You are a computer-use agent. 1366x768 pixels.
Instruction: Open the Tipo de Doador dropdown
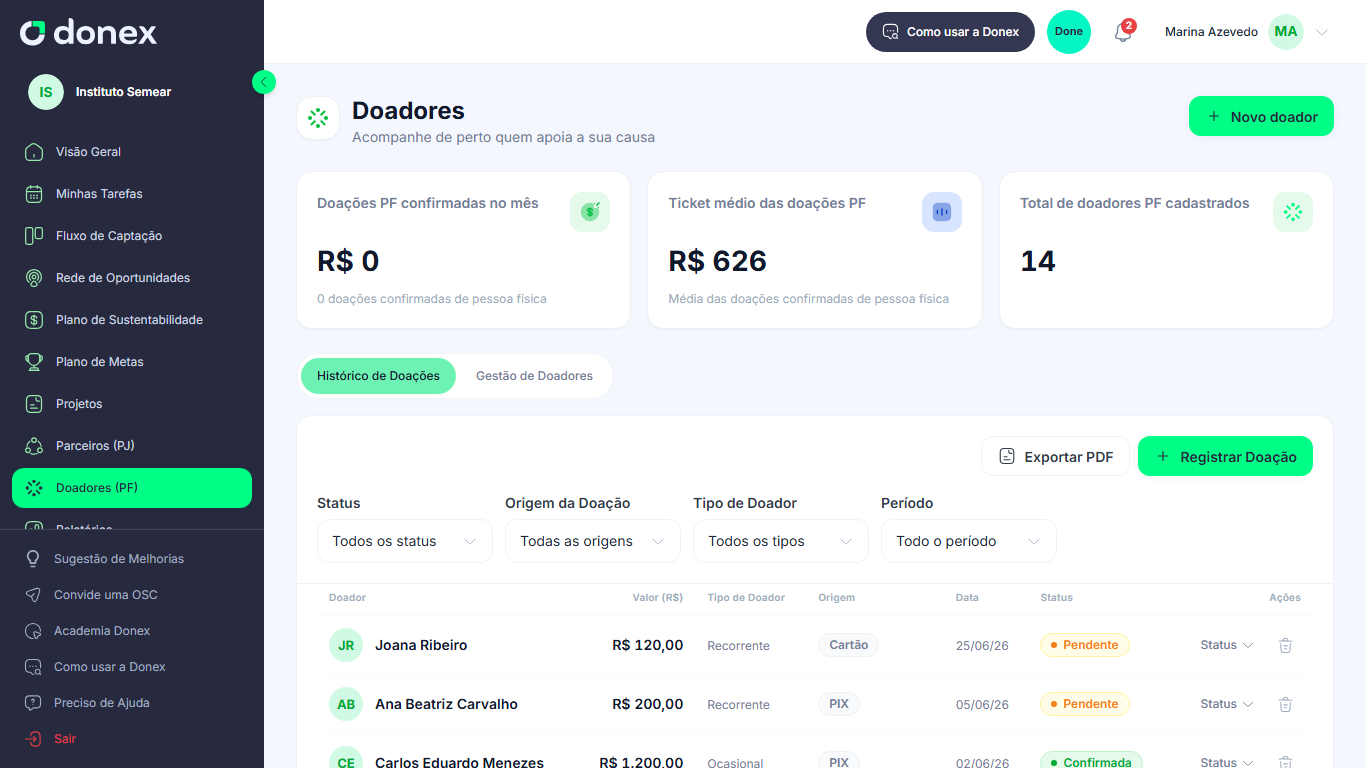(x=781, y=541)
